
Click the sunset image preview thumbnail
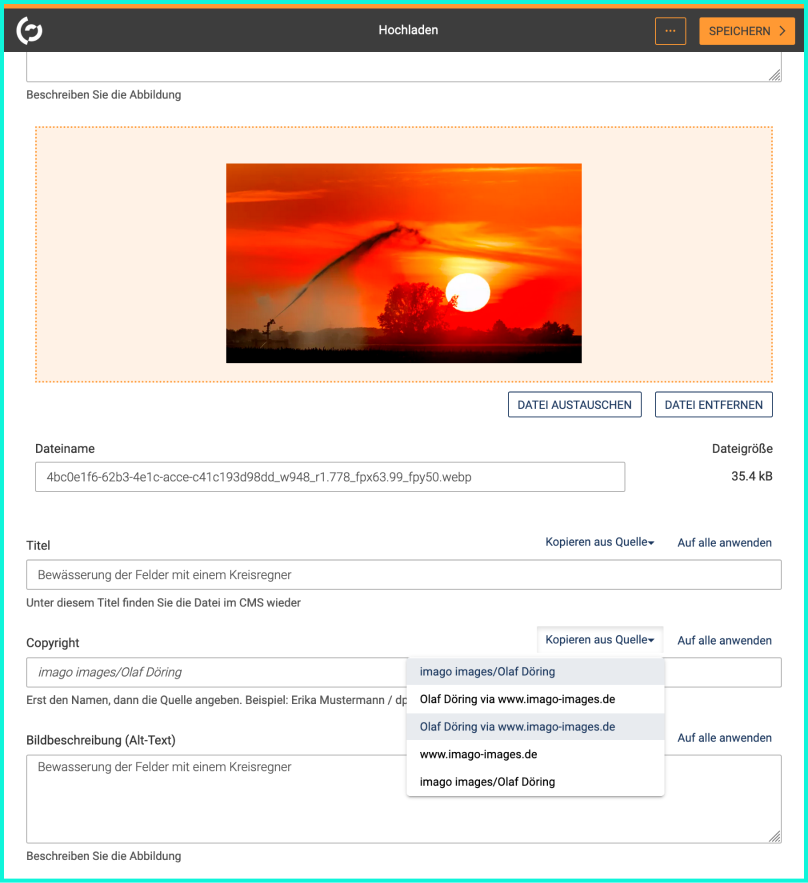pos(404,263)
